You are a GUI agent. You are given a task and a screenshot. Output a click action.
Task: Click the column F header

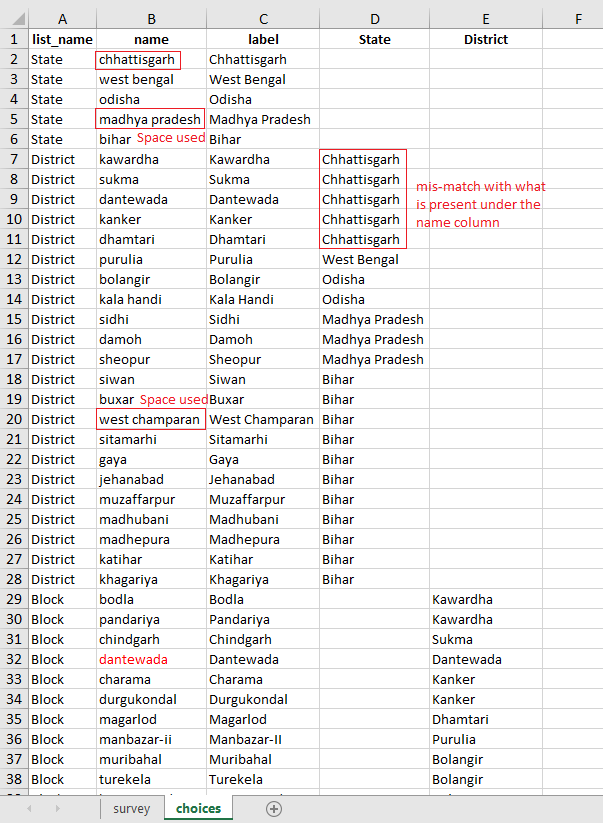point(578,18)
